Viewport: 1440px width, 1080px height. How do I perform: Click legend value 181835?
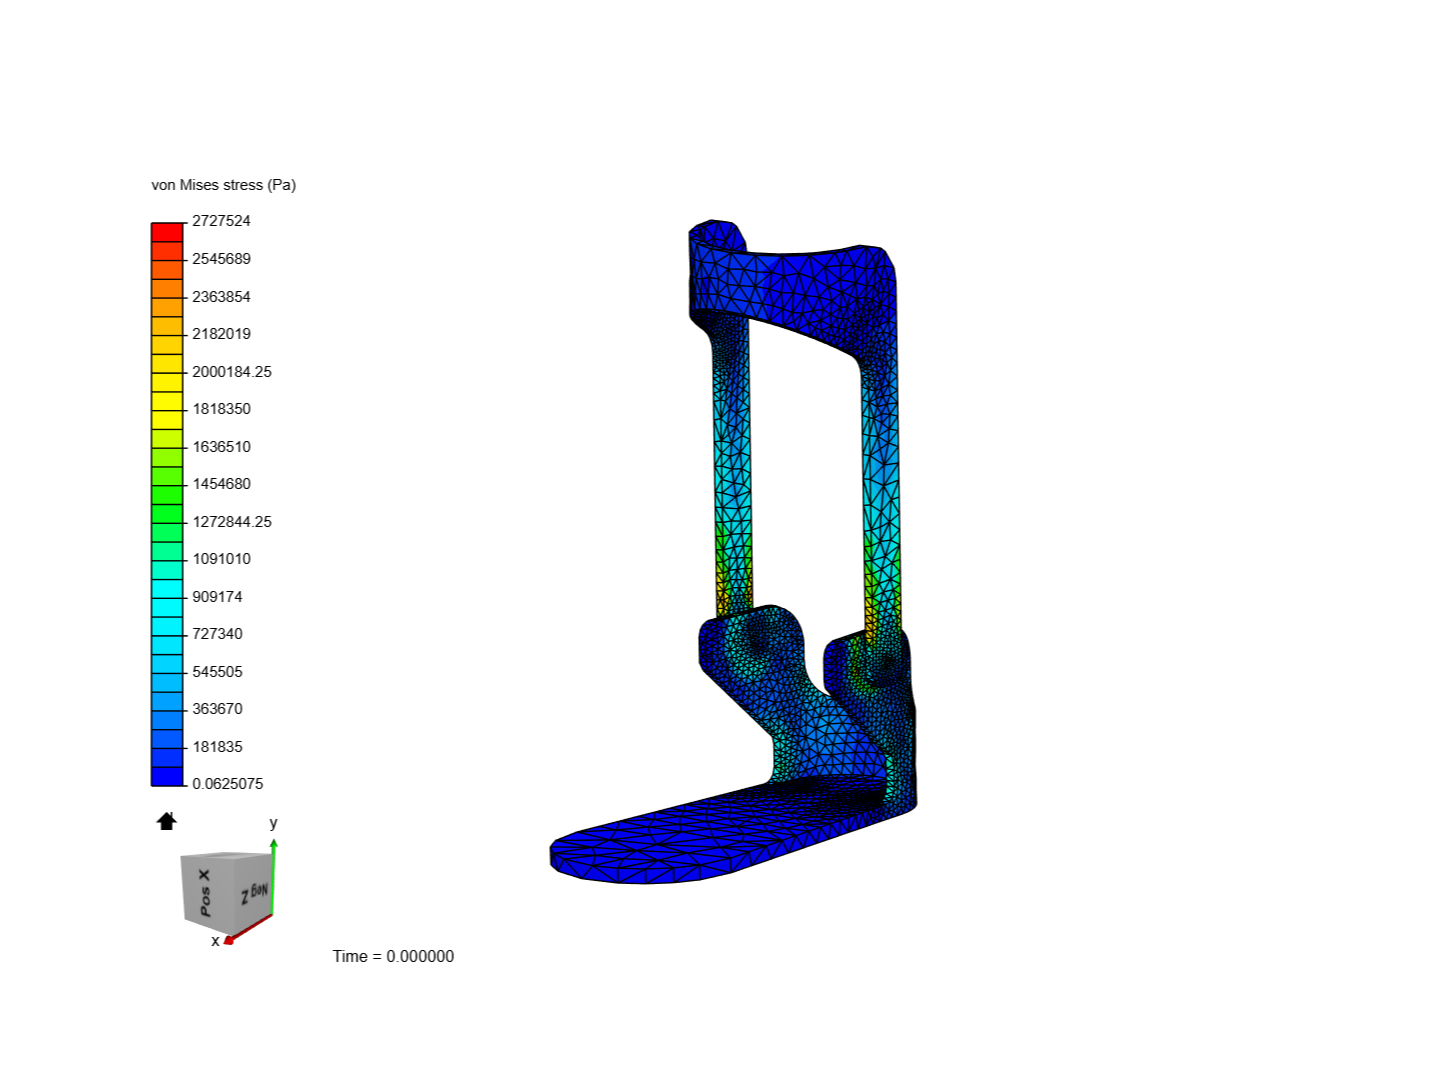pyautogui.click(x=217, y=747)
